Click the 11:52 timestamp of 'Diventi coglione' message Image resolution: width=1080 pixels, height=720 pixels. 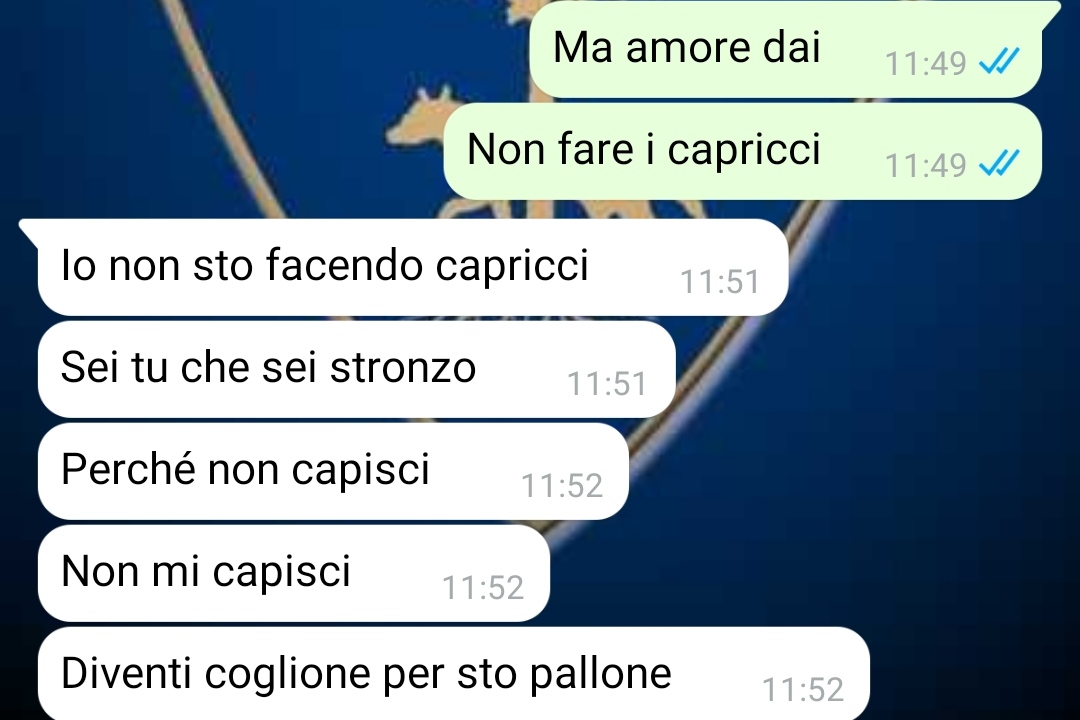click(803, 690)
